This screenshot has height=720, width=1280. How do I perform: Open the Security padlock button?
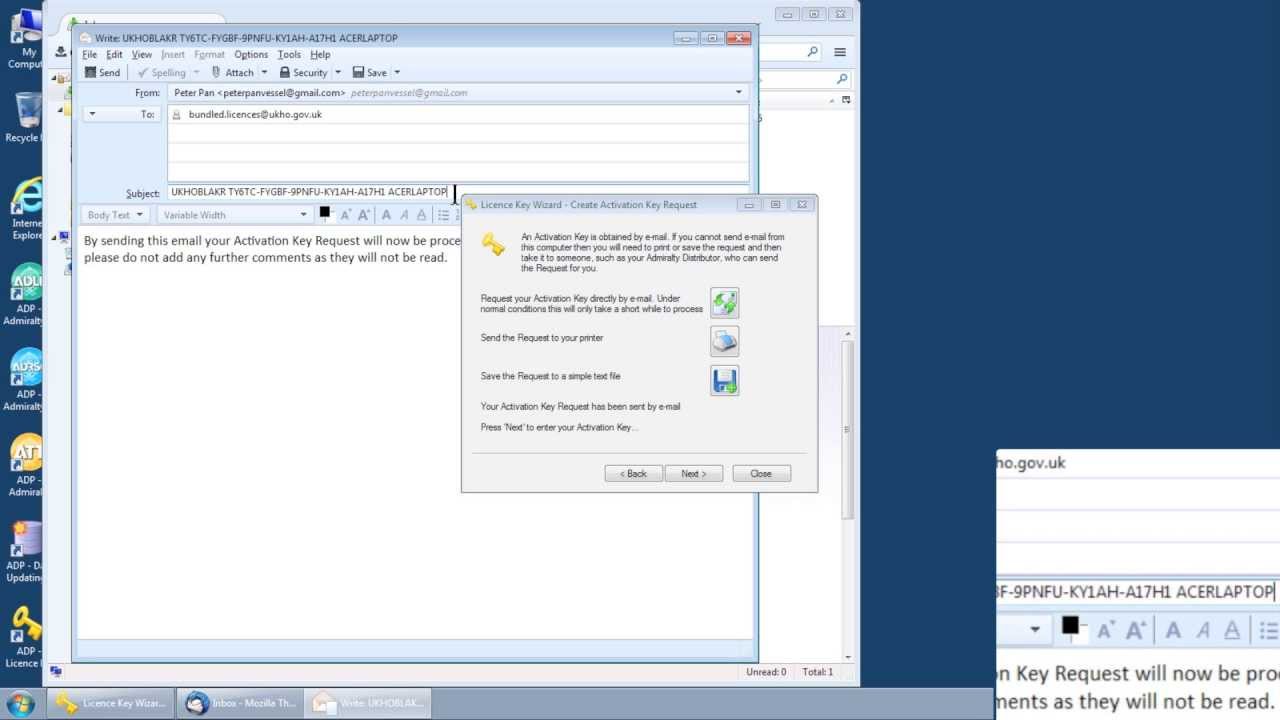pyautogui.click(x=303, y=72)
